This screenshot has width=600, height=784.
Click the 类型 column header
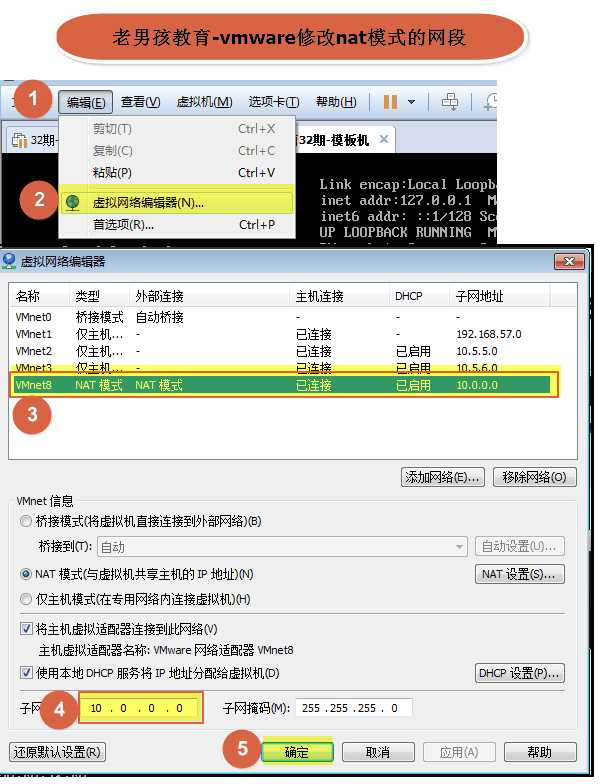pos(100,296)
